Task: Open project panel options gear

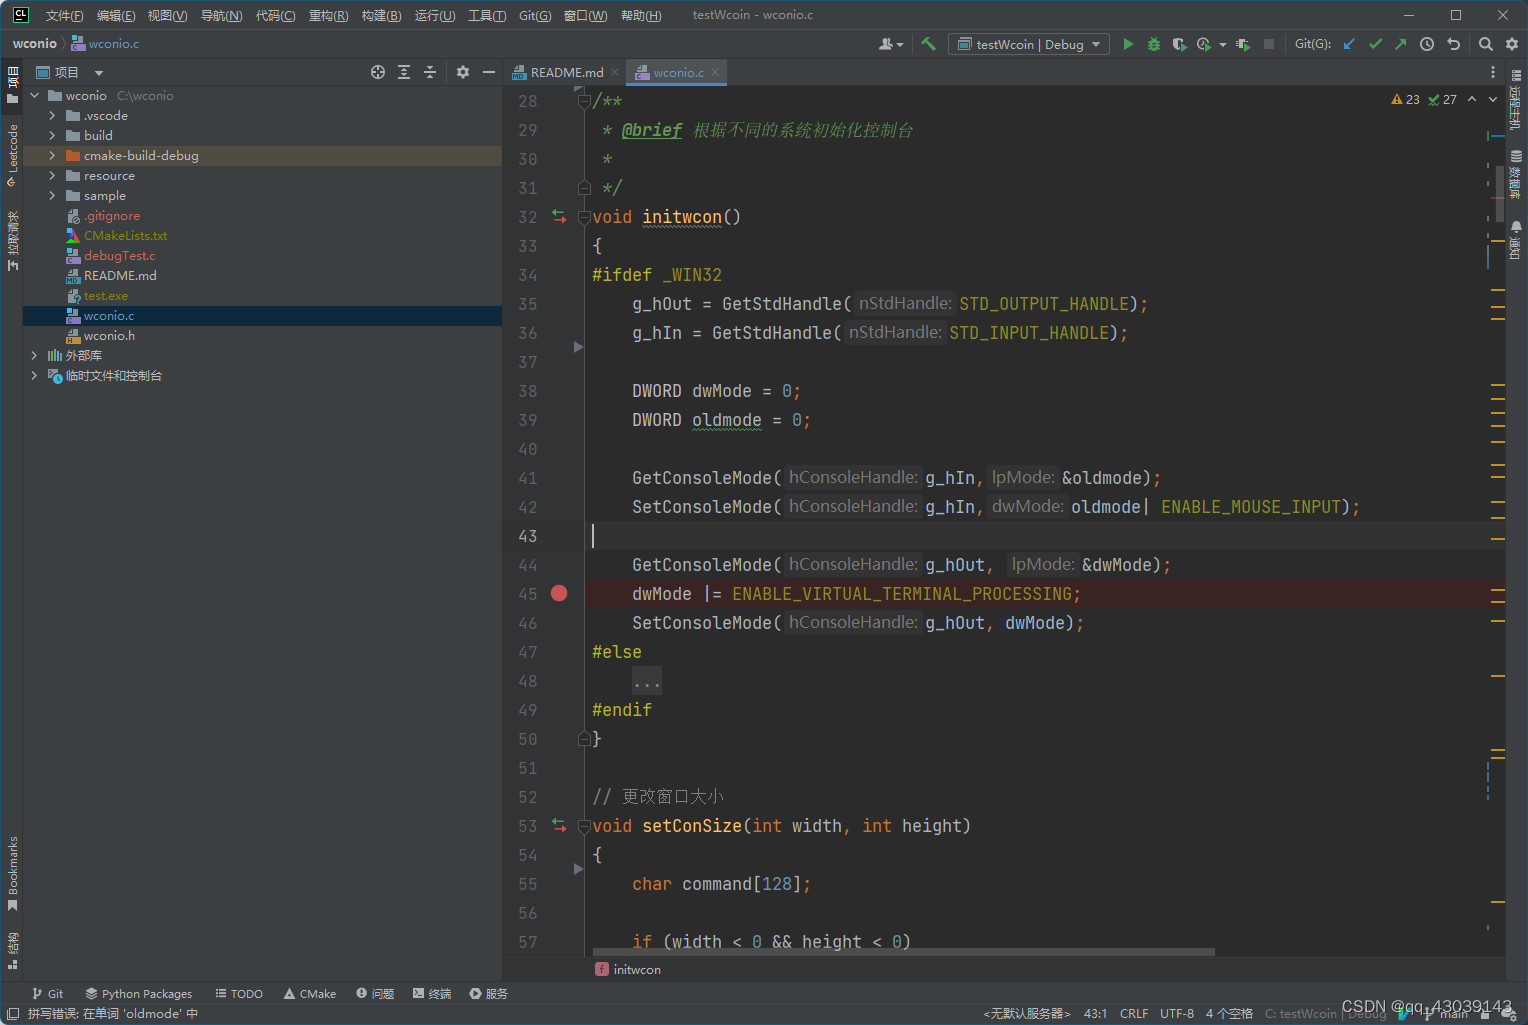Action: (x=463, y=72)
